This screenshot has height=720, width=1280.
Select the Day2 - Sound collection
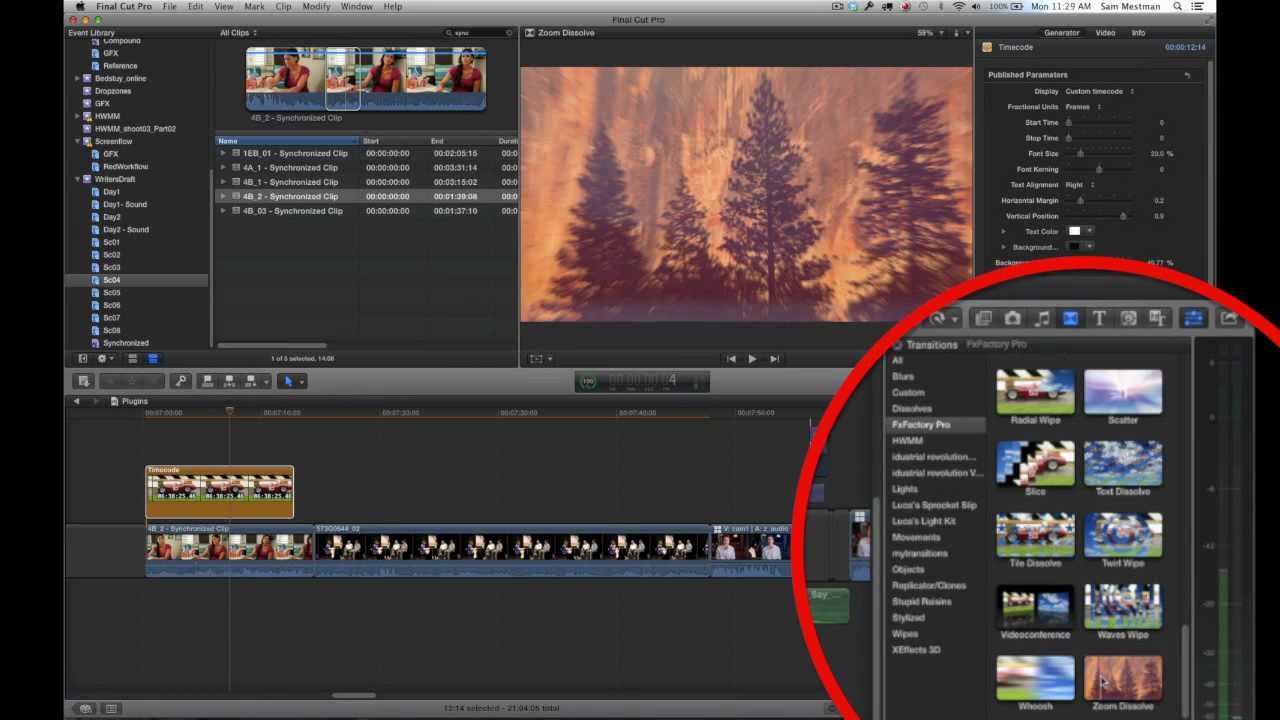[x=125, y=230]
